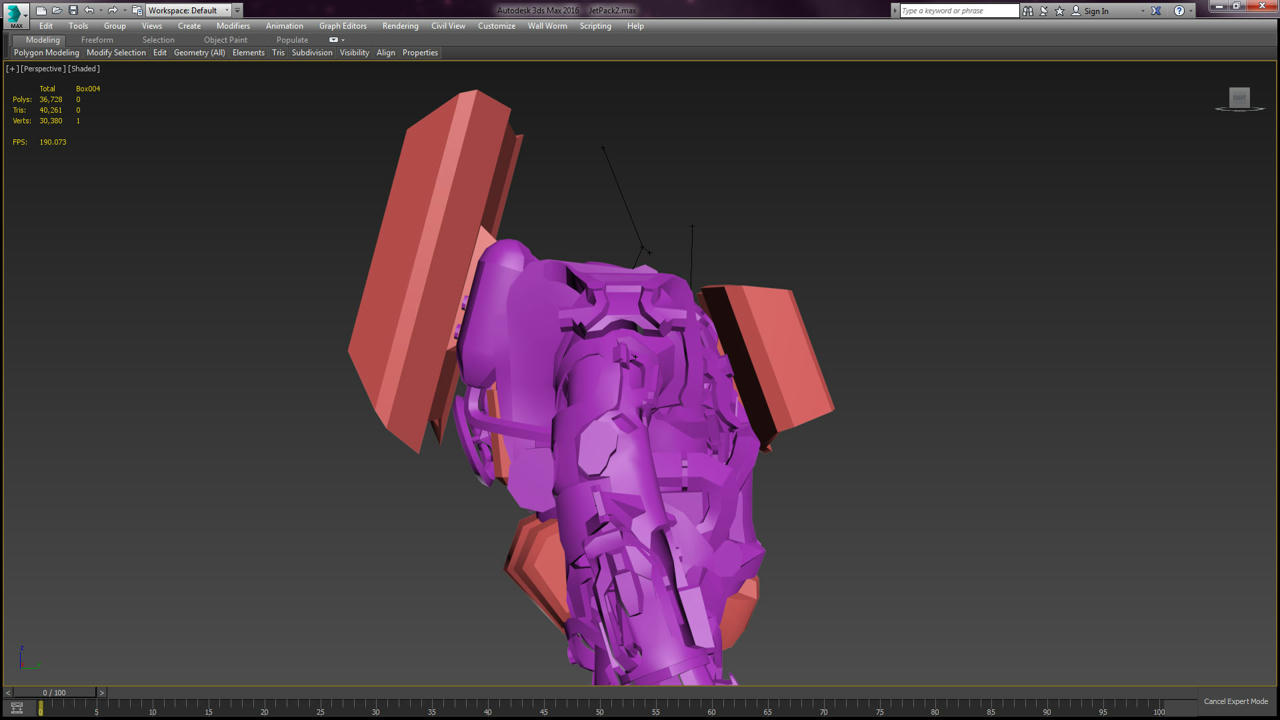Click the [Perspective] viewport label
Viewport: 1280px width, 720px height.
tap(43, 69)
